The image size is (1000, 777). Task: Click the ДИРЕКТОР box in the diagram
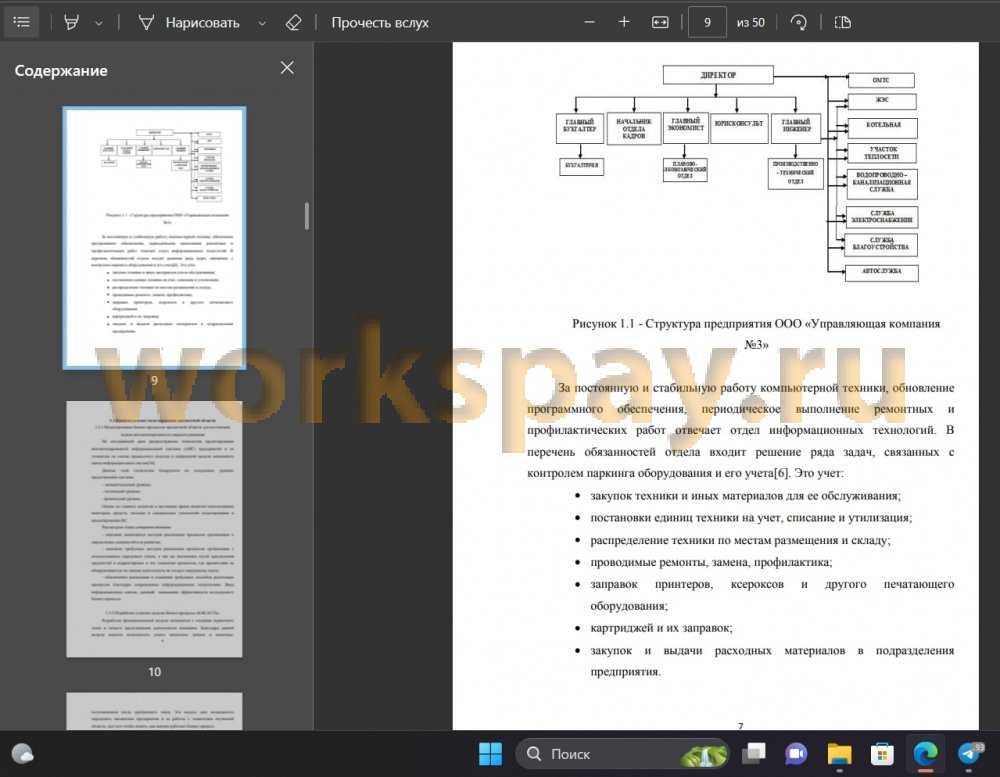718,75
